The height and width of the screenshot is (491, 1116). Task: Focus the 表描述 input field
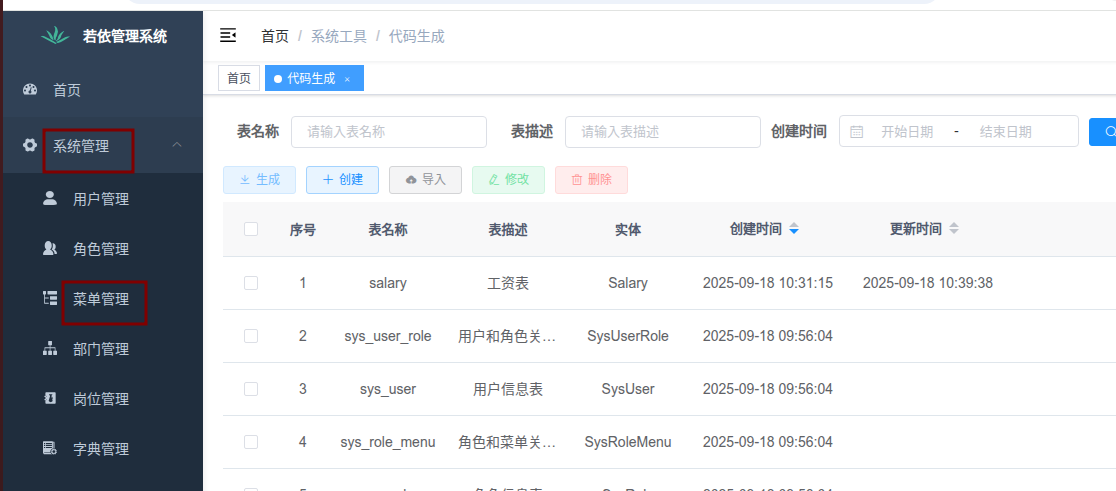click(x=663, y=132)
